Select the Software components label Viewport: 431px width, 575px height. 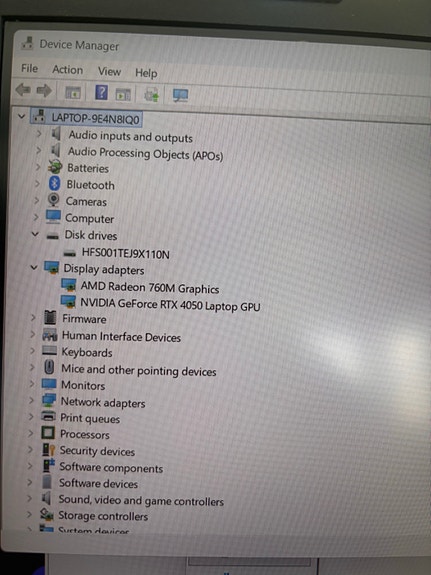click(x=111, y=467)
